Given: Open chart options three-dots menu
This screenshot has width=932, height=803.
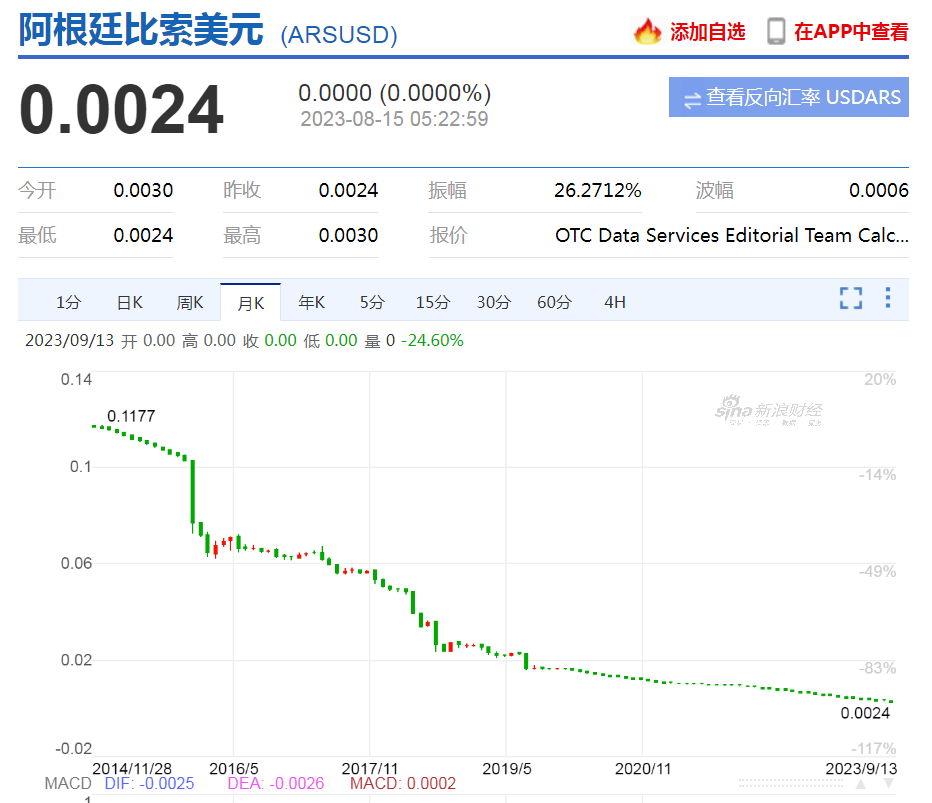Looking at the screenshot, I should tap(887, 298).
